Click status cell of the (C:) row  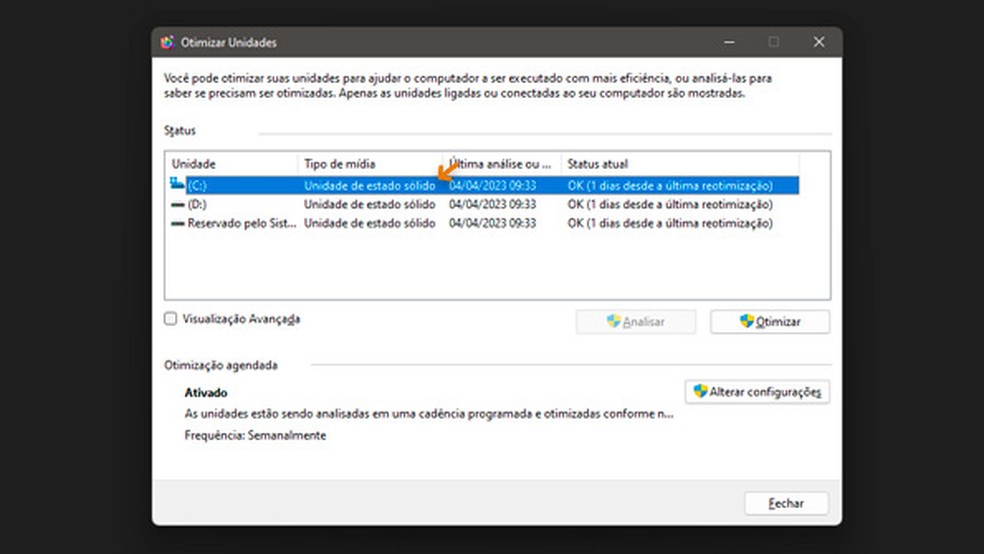(670, 186)
